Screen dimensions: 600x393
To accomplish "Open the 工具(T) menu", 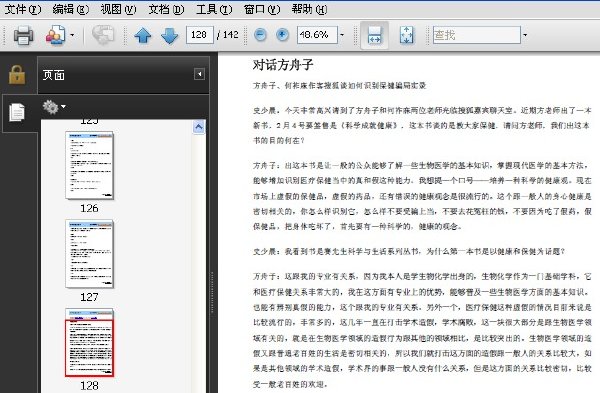I will coord(214,9).
